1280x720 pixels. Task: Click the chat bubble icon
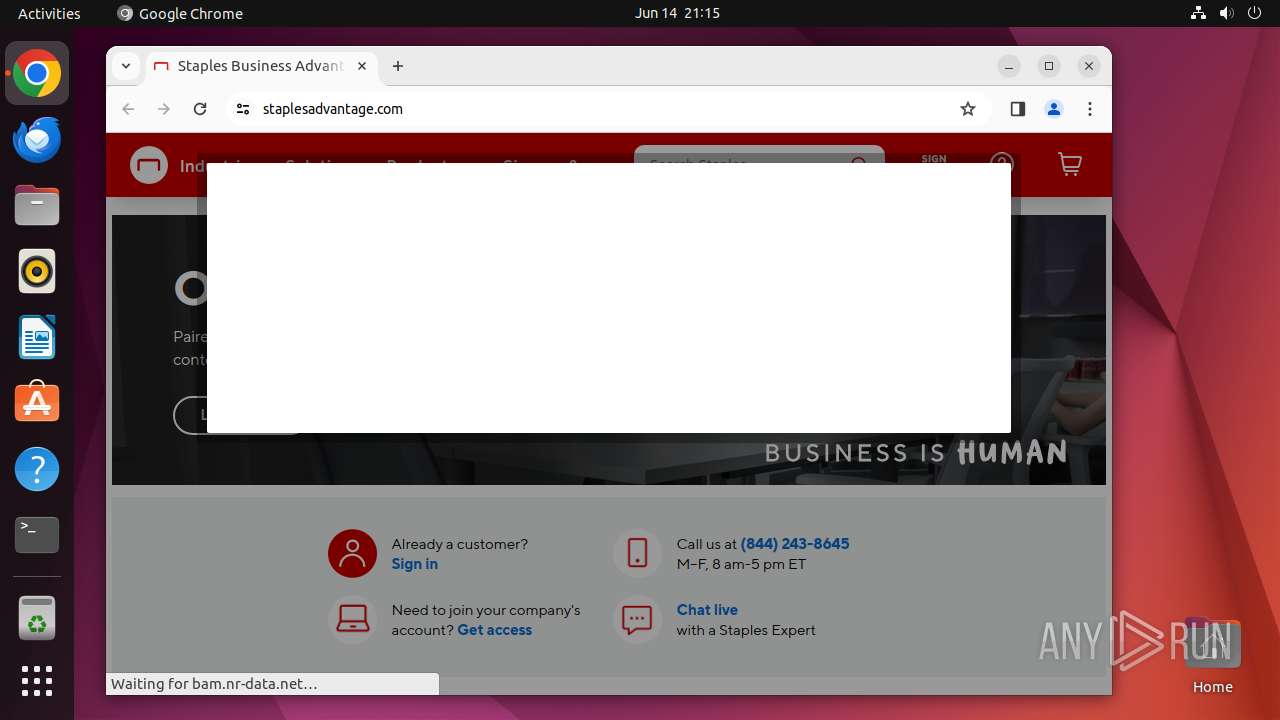(x=637, y=620)
